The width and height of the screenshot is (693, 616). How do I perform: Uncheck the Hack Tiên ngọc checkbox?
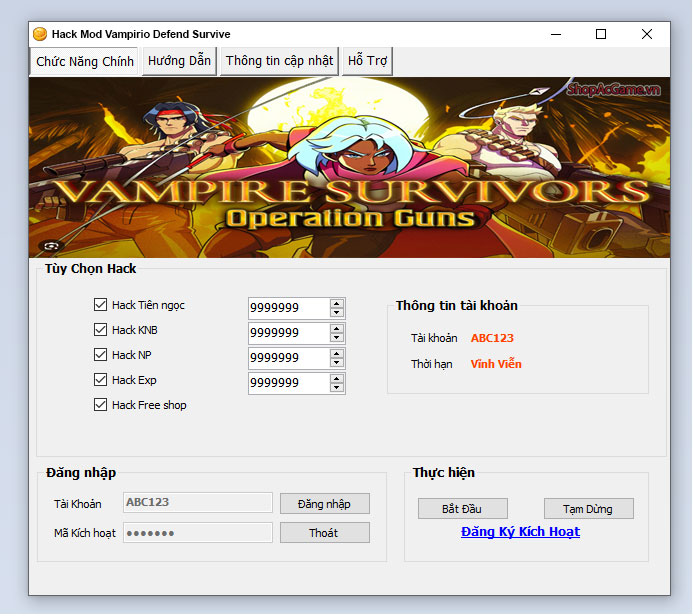(100, 304)
